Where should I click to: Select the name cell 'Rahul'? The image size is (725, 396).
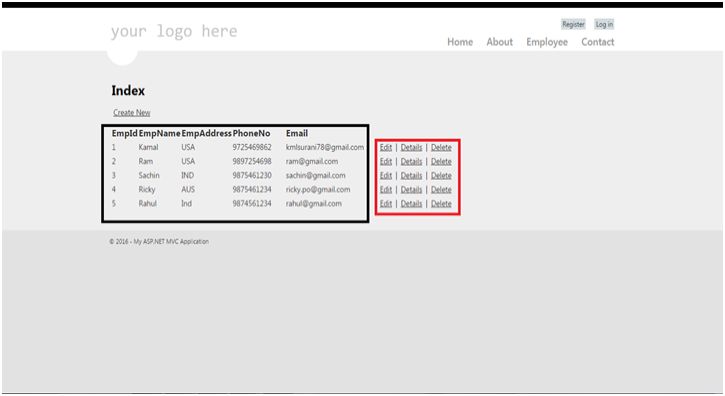coord(147,203)
